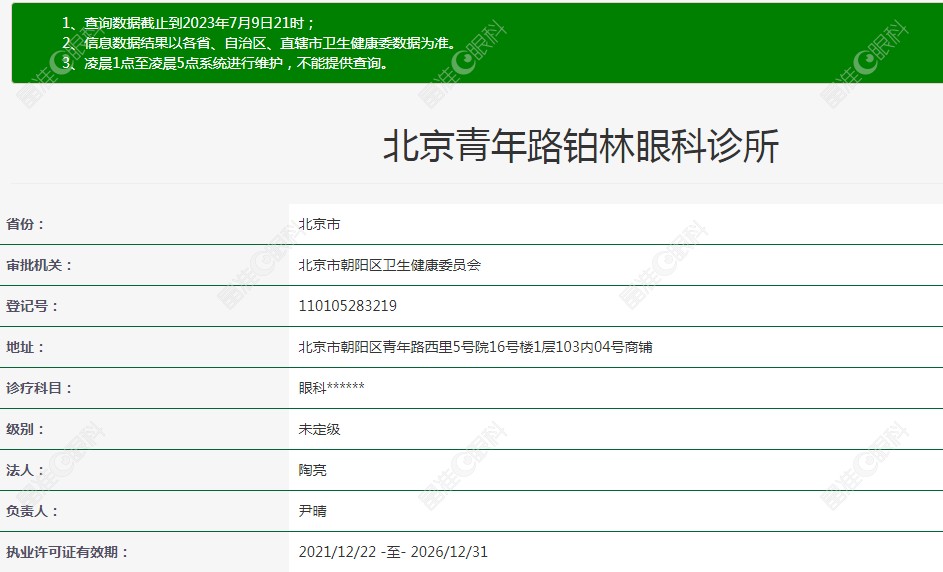Viewport: 943px width, 572px height.
Task: Click the 法人 label
Action: (25, 470)
